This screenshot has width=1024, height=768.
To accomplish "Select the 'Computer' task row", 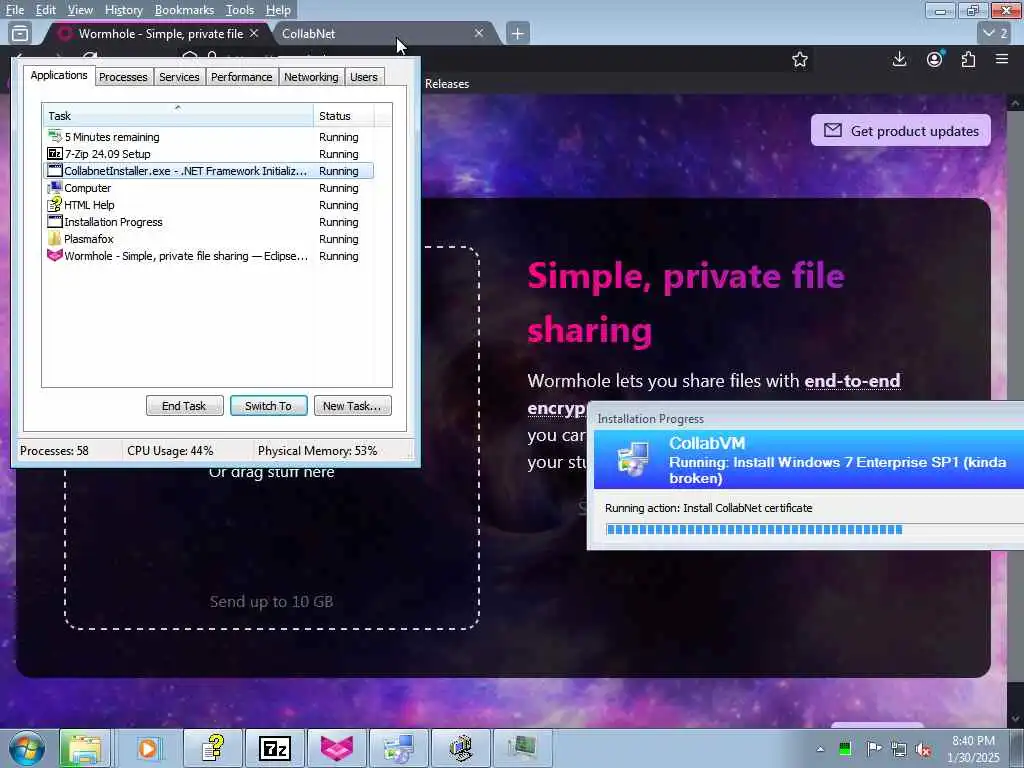I will (x=208, y=188).
